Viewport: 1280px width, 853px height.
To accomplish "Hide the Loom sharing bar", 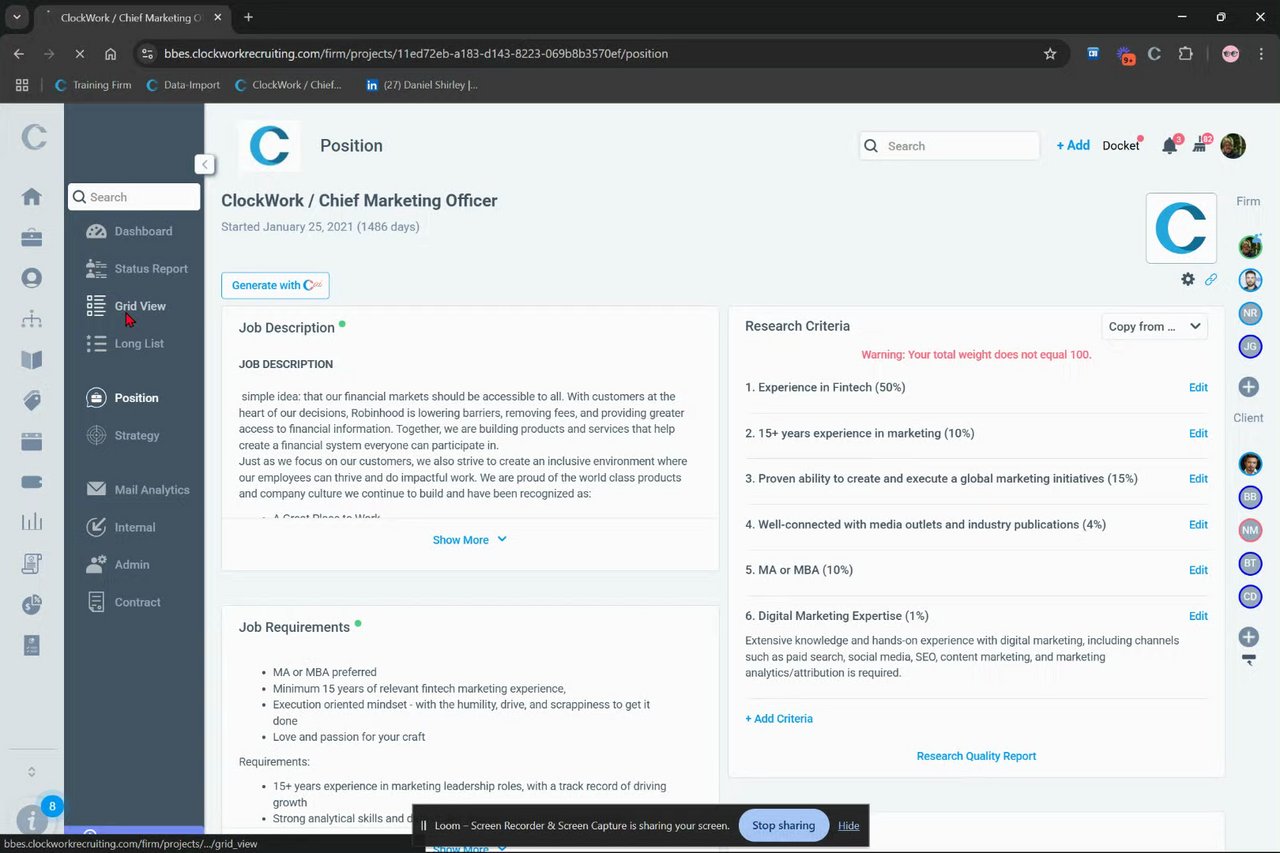I will [848, 826].
